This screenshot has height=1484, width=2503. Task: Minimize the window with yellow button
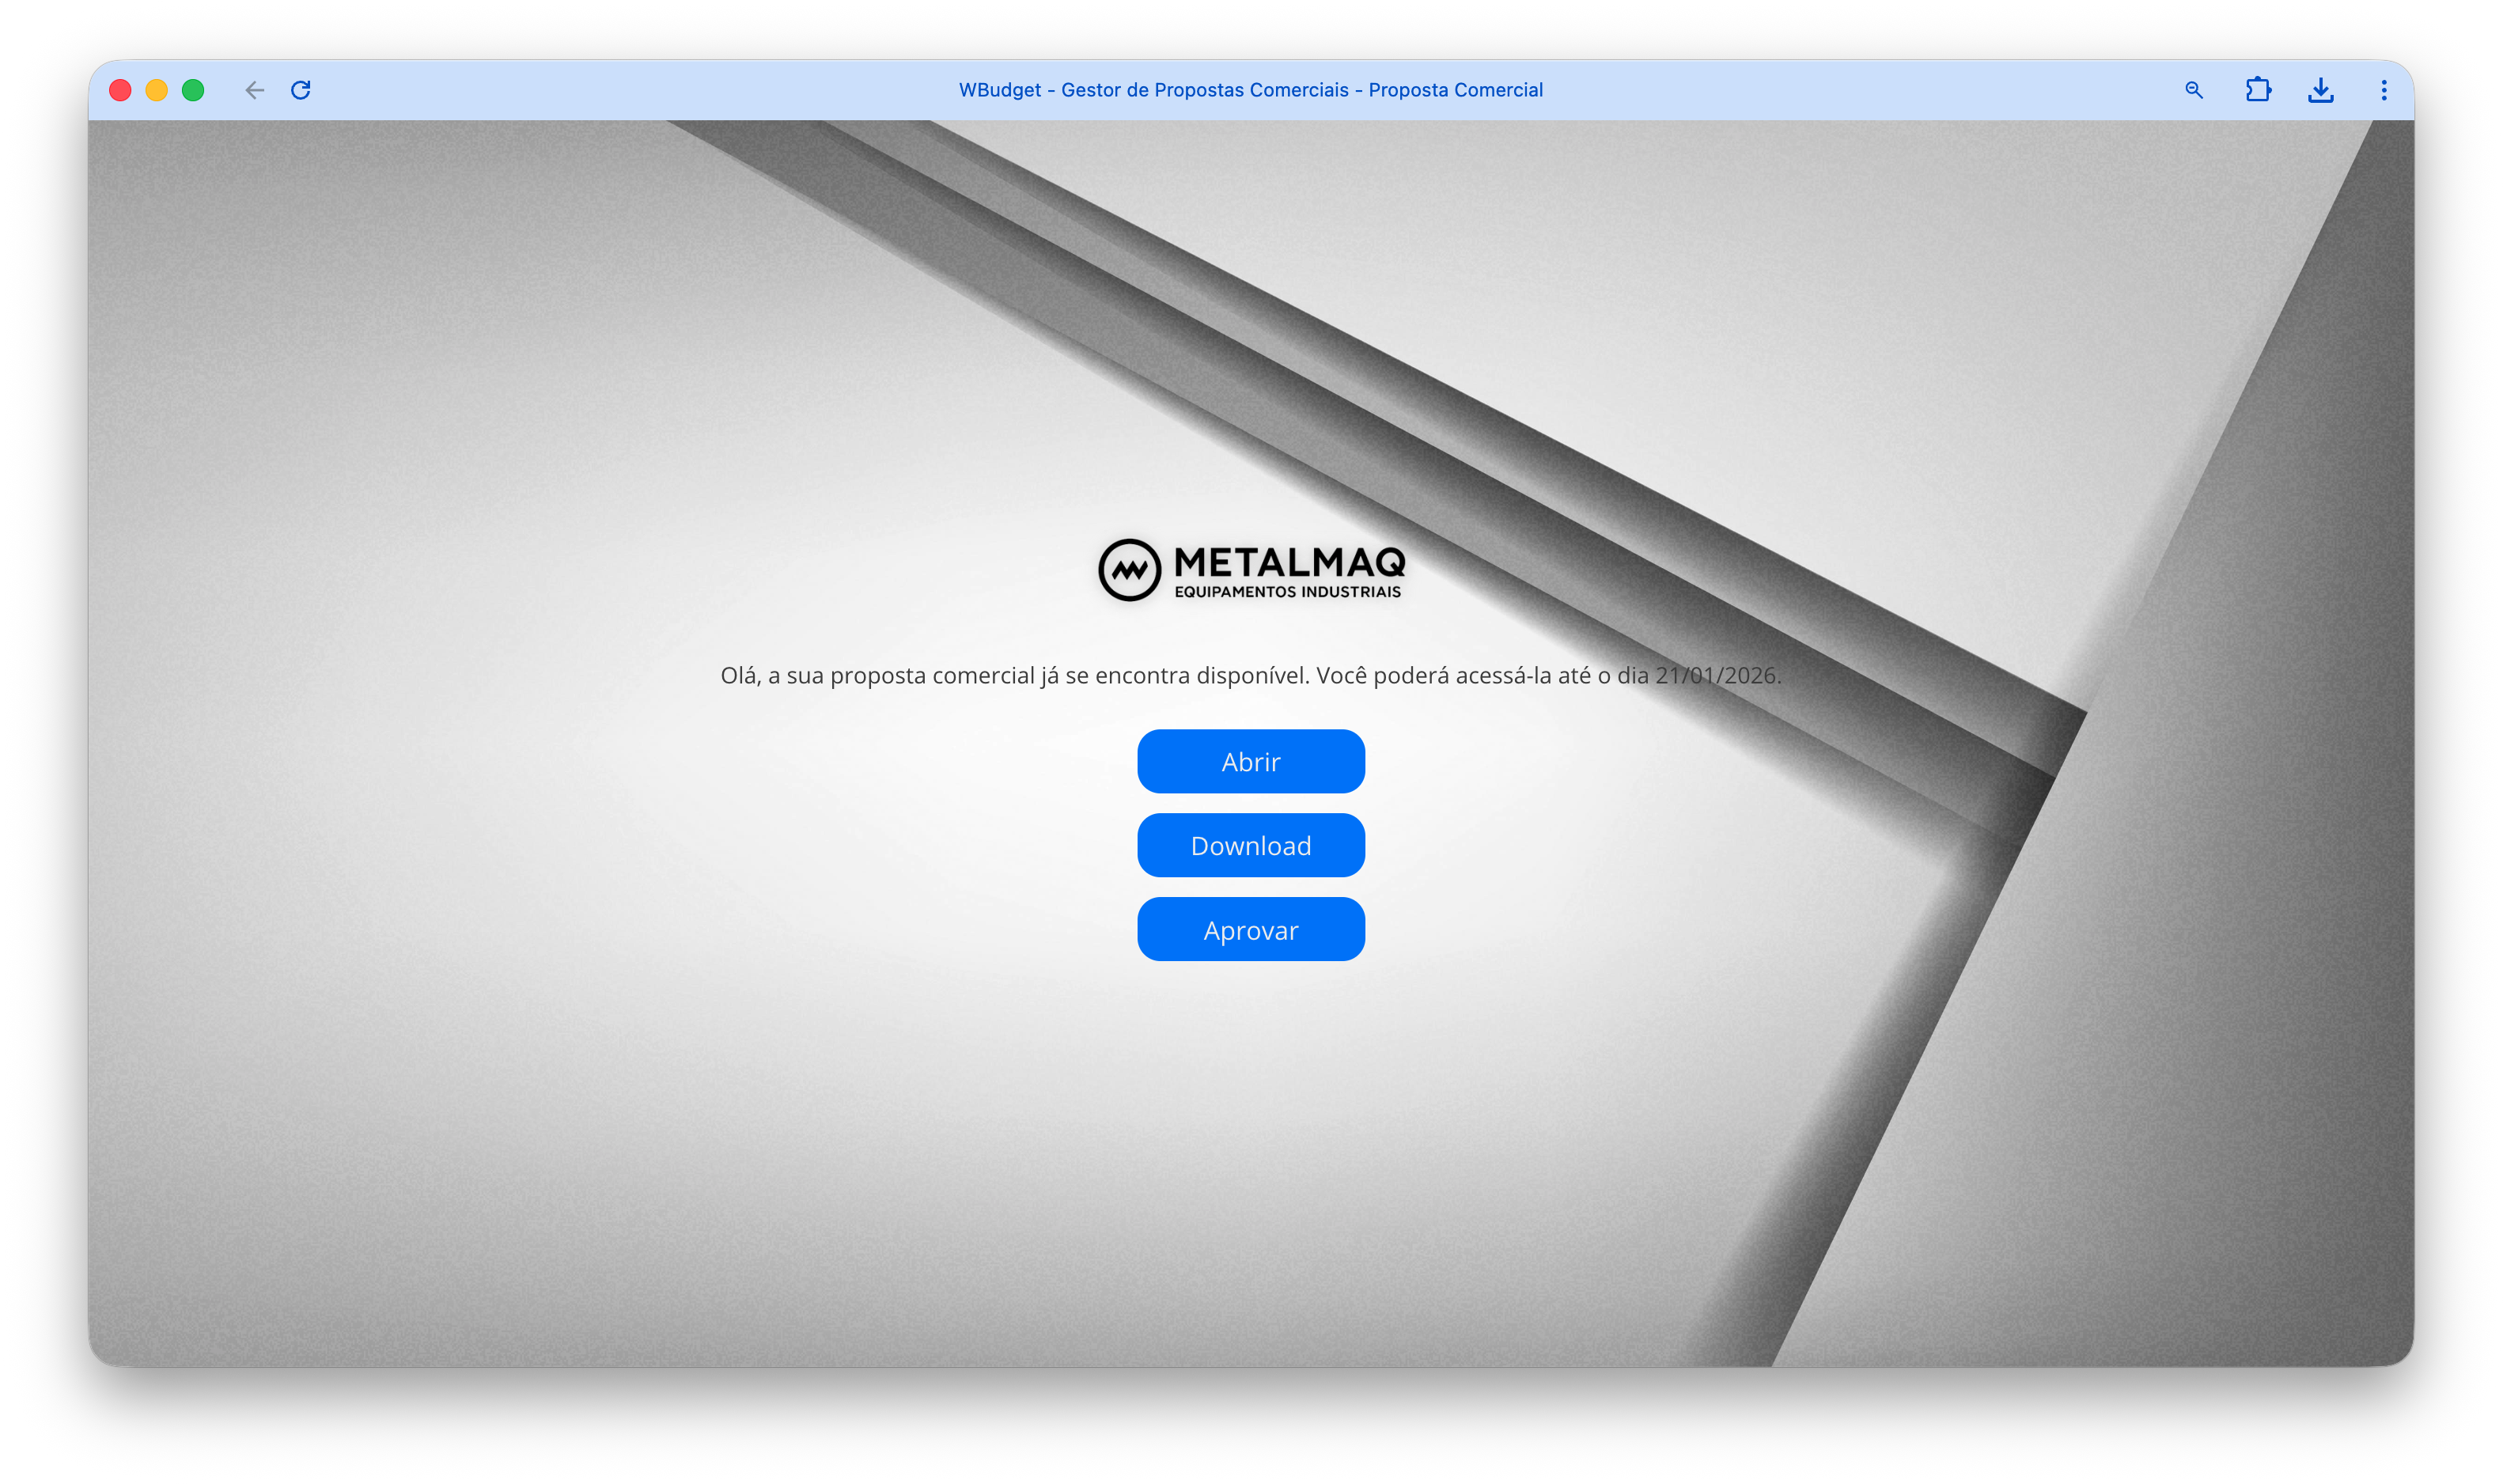click(156, 90)
